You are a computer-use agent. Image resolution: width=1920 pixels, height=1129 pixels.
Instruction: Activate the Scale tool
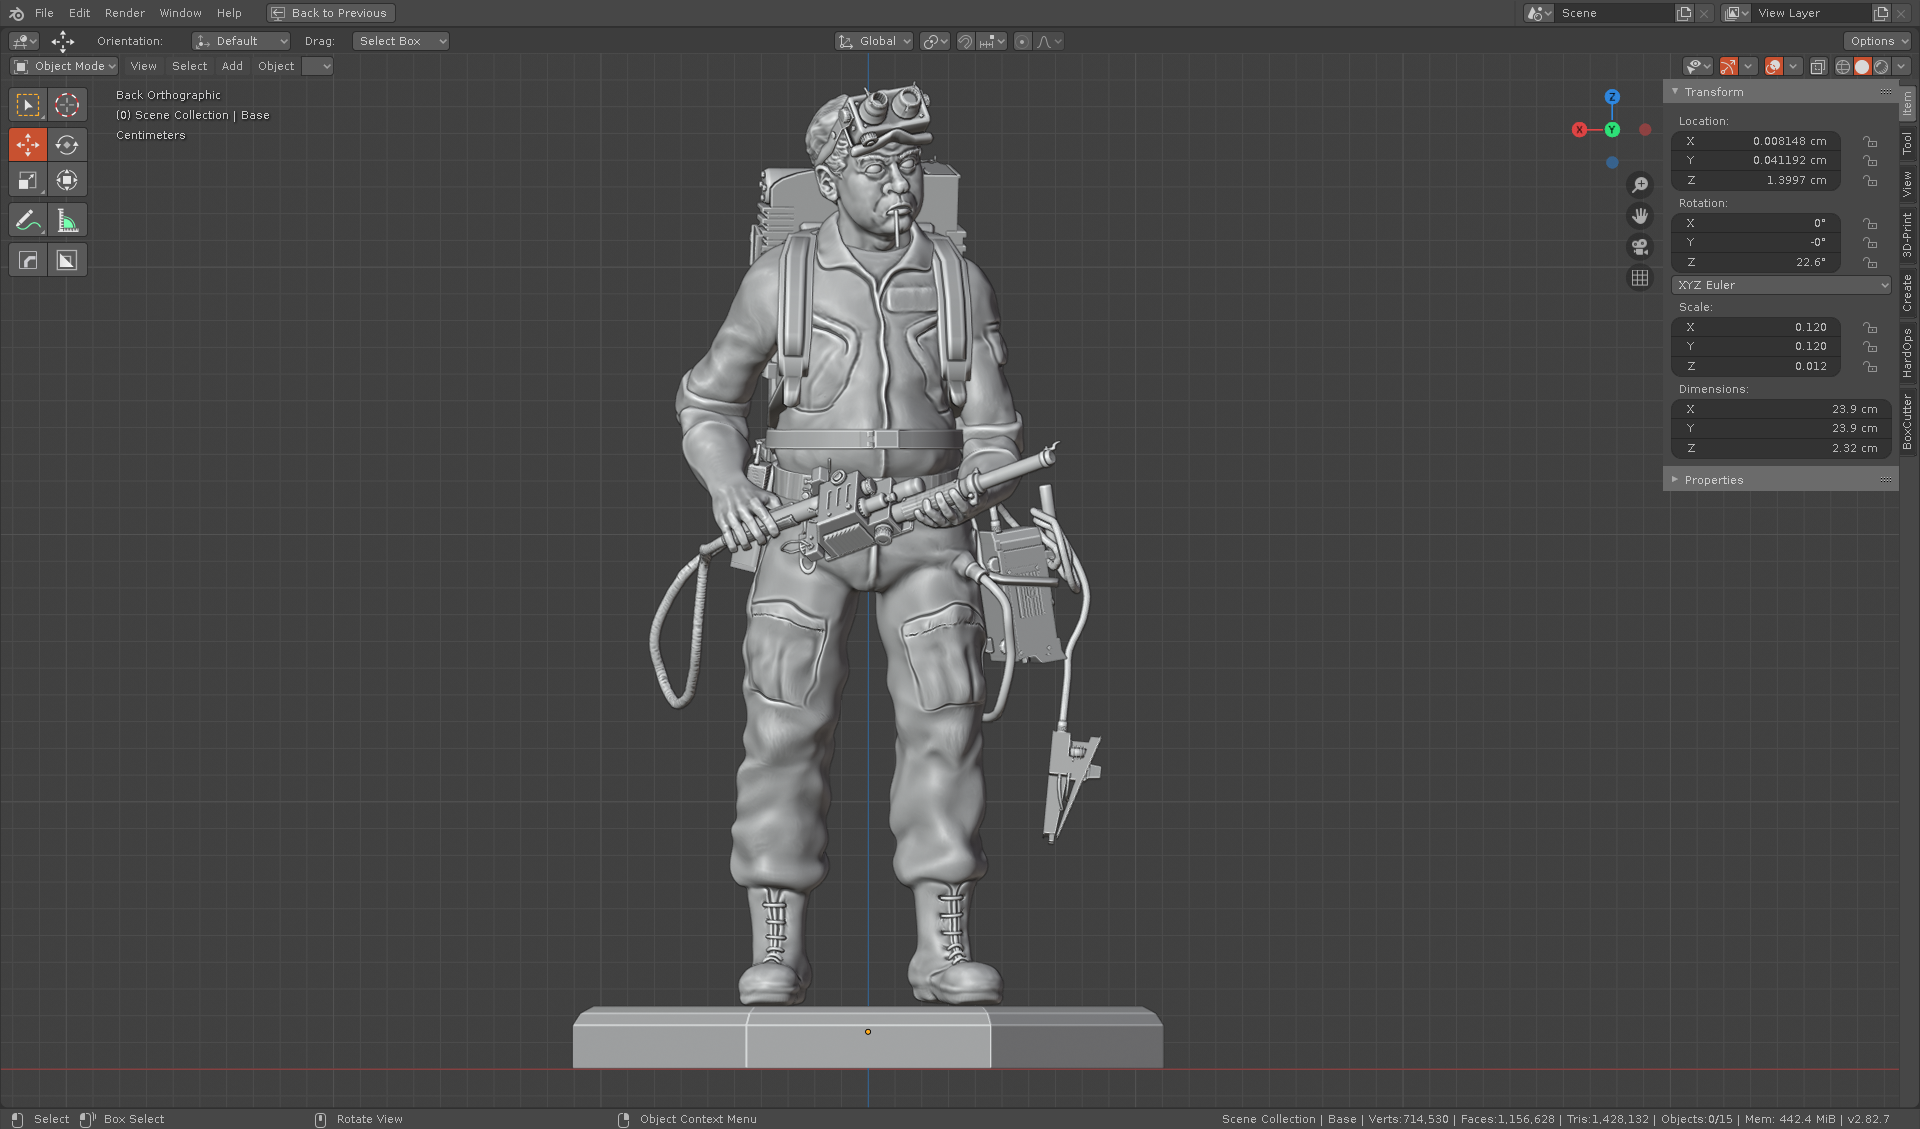[x=27, y=181]
